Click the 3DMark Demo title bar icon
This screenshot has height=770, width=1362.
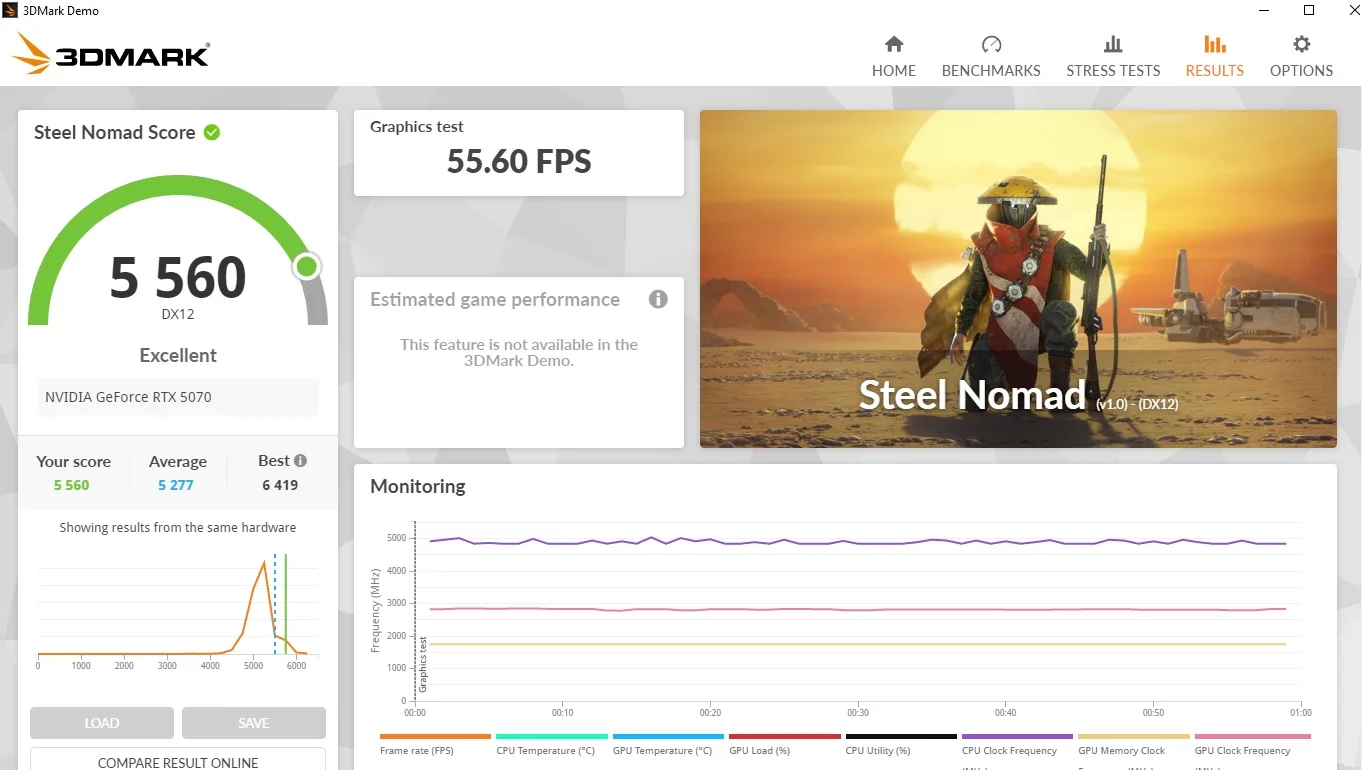[11, 11]
